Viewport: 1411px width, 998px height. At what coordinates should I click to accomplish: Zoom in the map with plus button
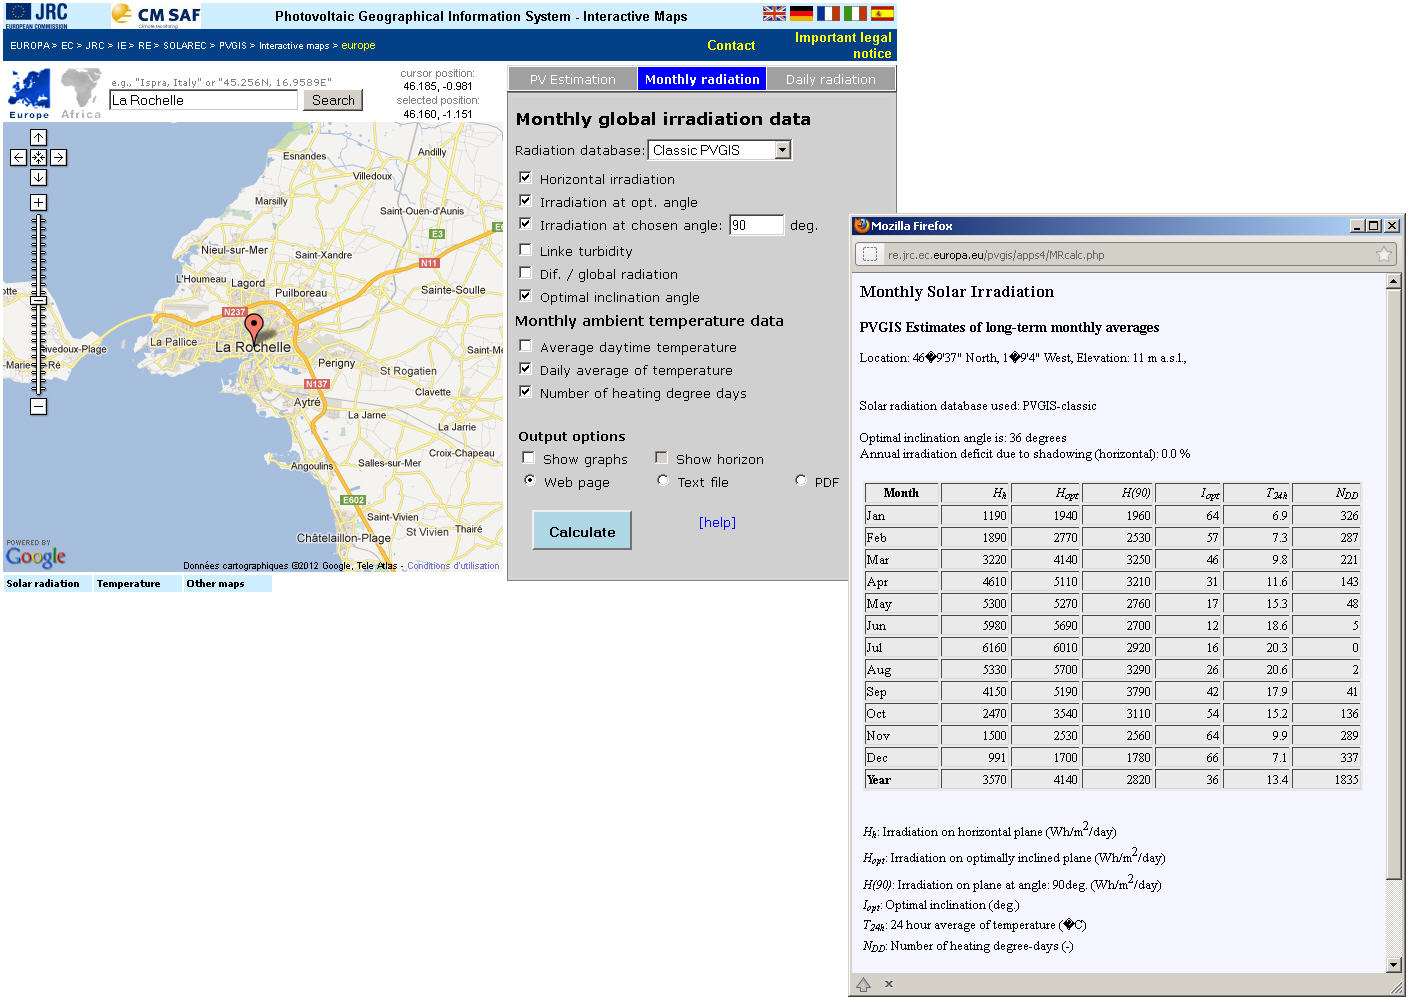click(38, 202)
